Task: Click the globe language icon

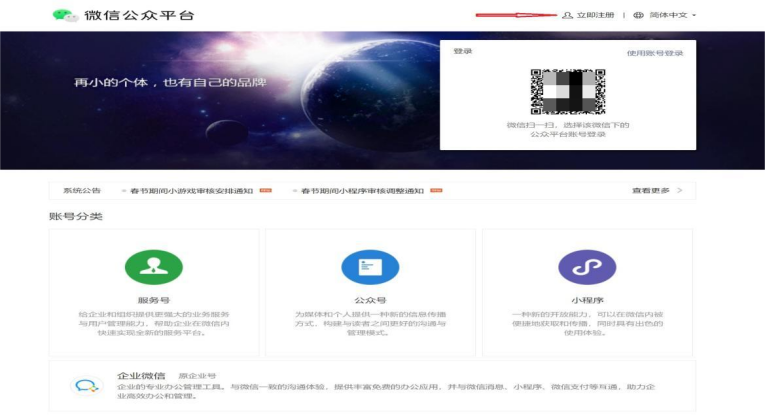Action: point(638,15)
